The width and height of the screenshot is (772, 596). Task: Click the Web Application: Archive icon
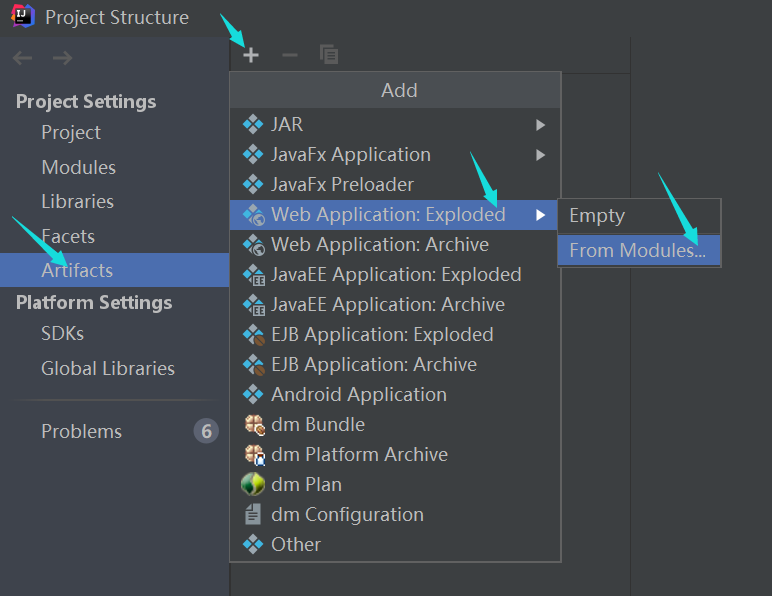[x=254, y=245]
